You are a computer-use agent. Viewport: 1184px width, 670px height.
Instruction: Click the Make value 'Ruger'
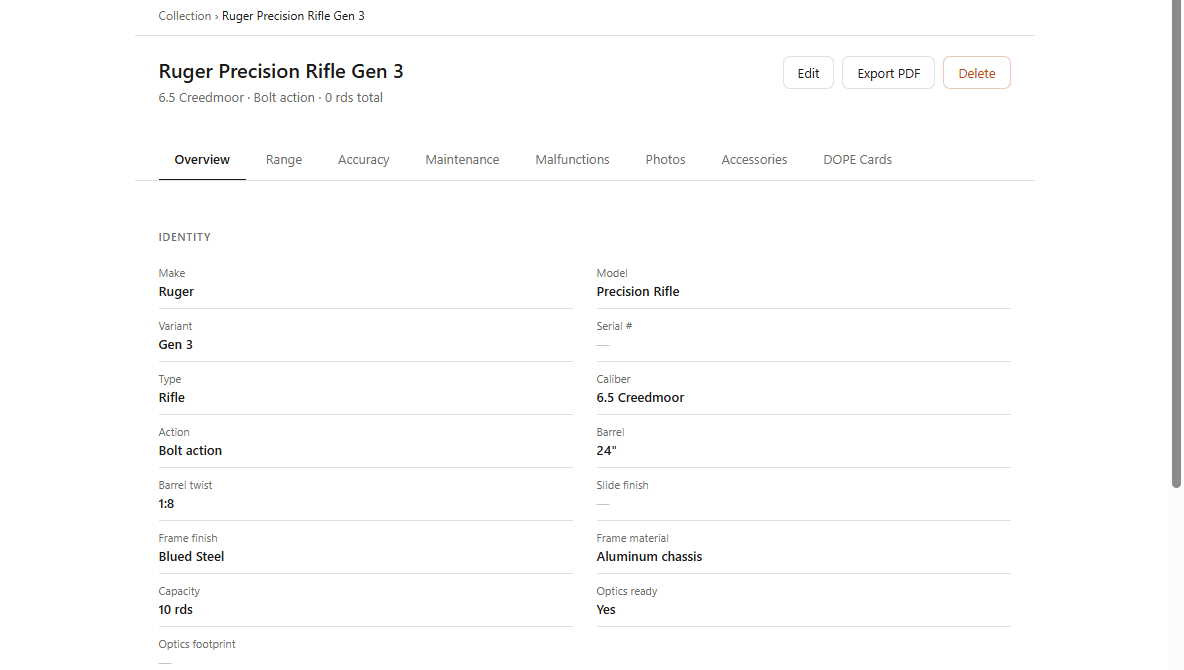coord(176,292)
